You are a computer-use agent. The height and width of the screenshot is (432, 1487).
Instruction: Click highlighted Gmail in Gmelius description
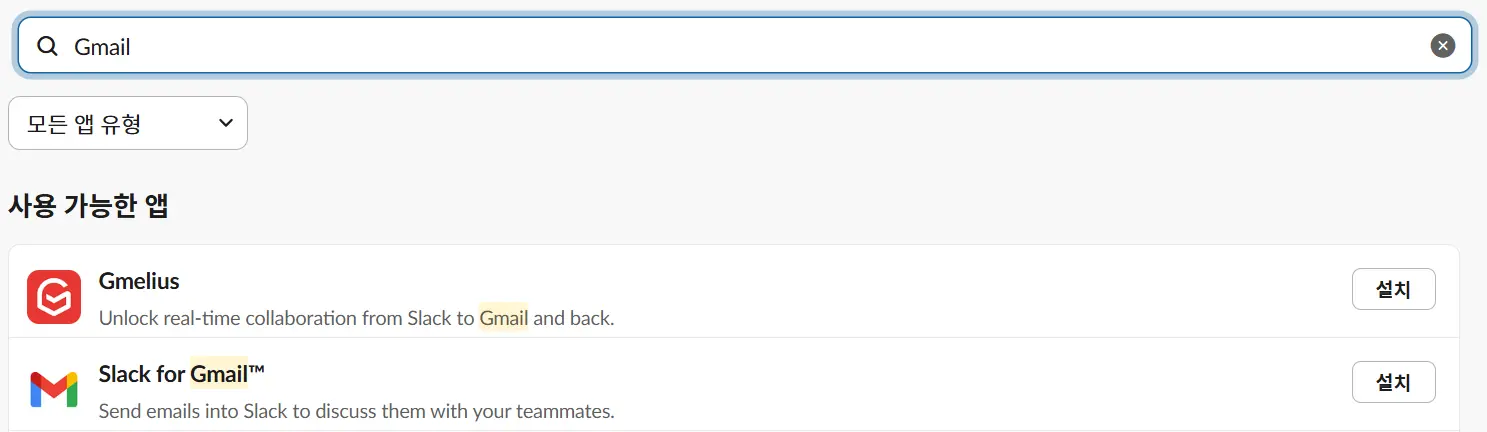503,319
